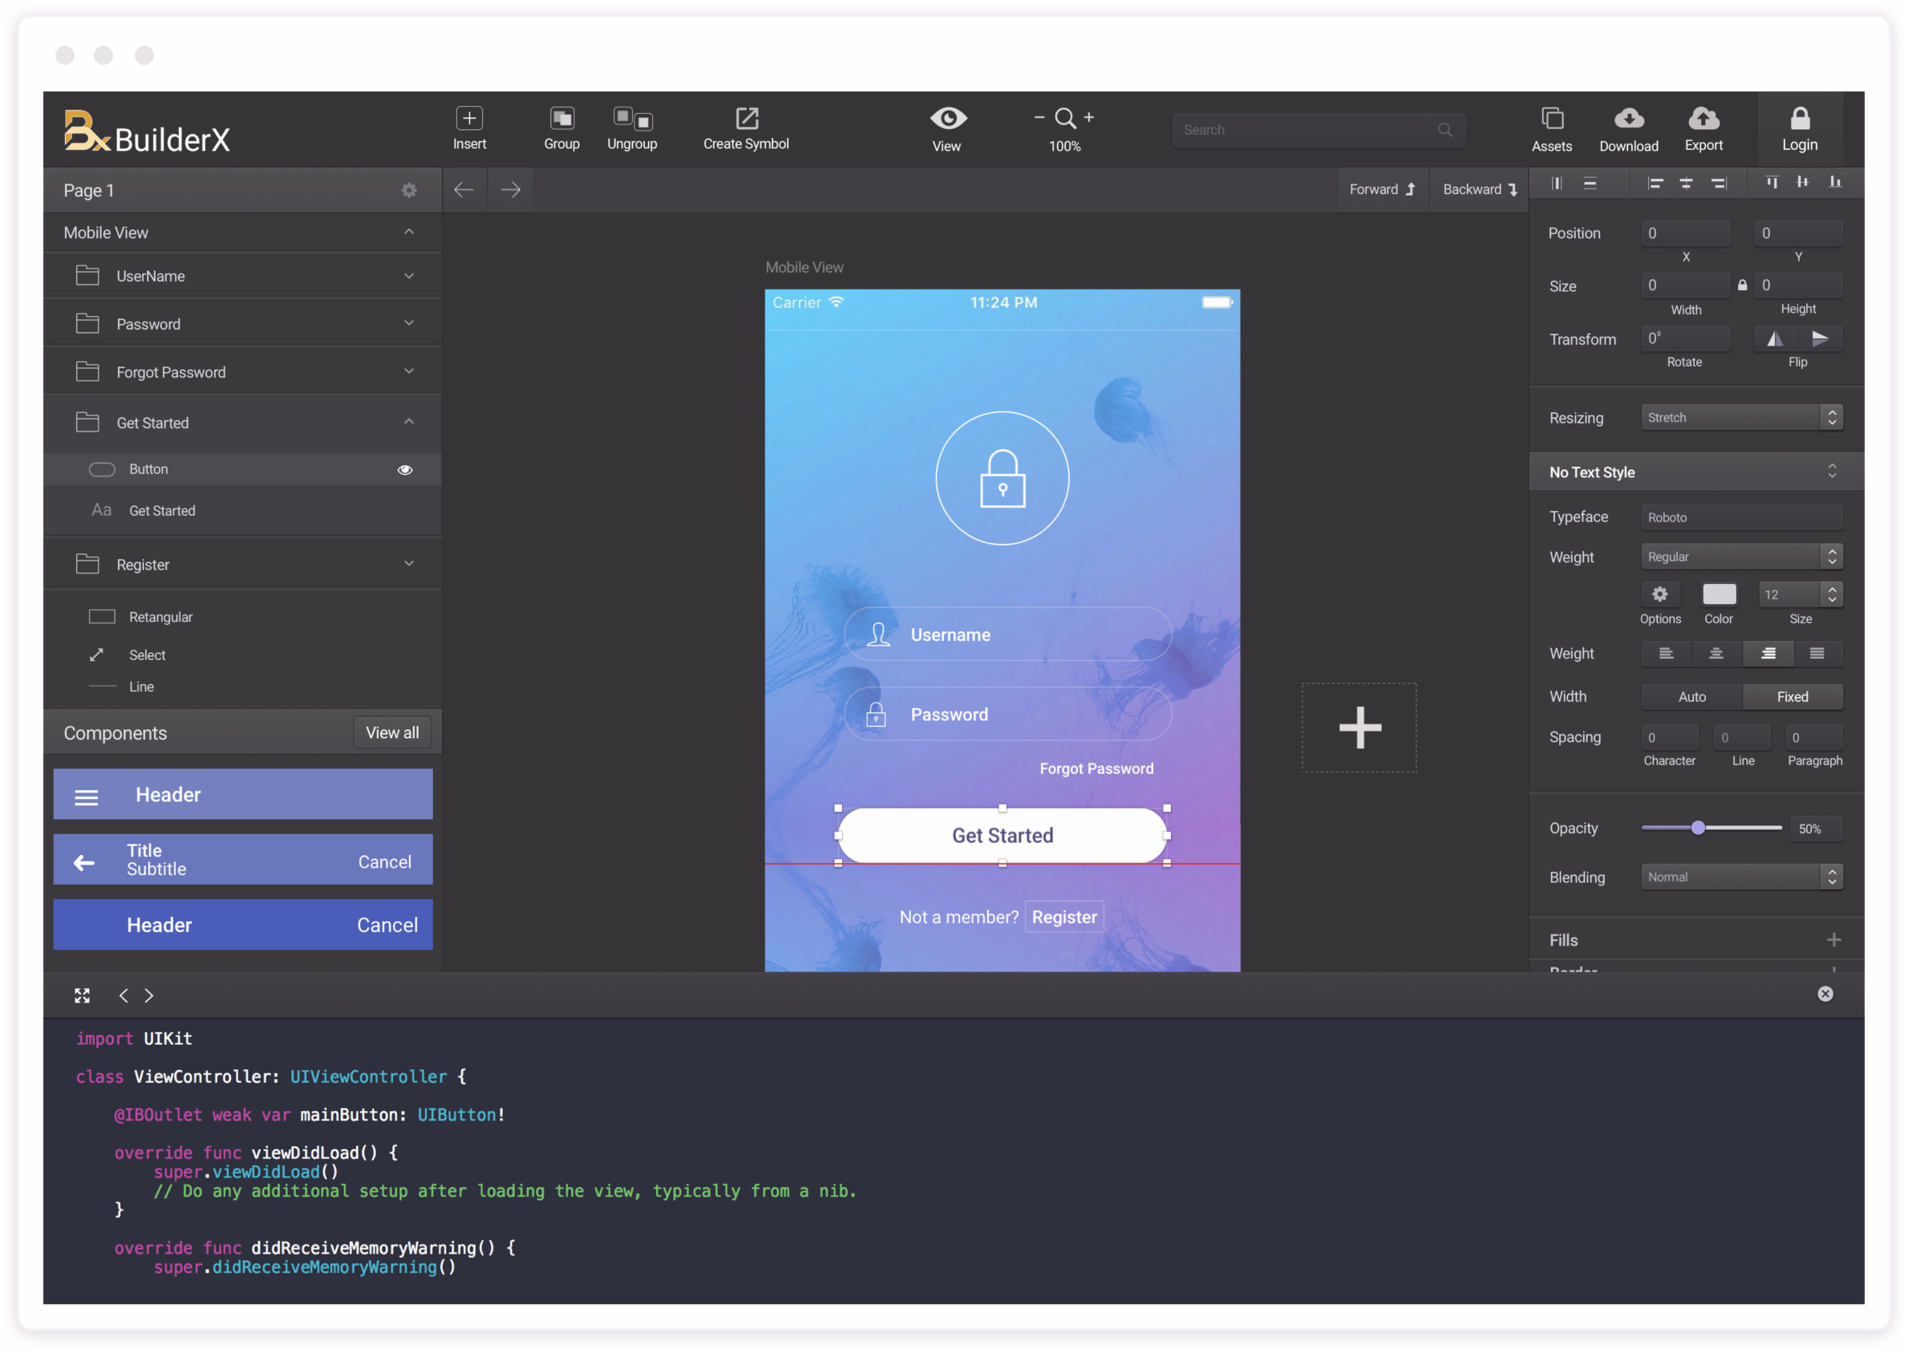Flip horizontally icon
Viewport: 1908px width, 1350px height.
[x=1774, y=339]
